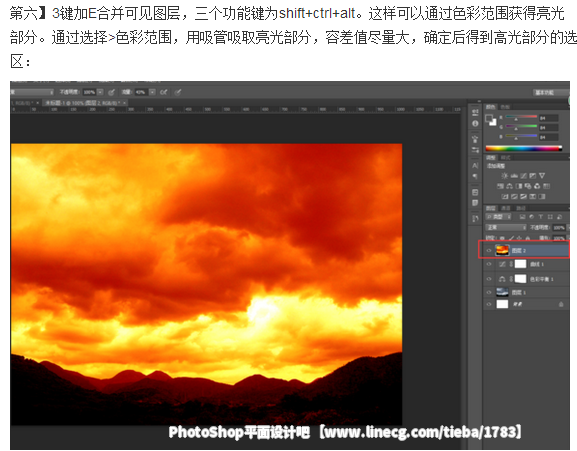Add a Color Lookup adjustment

coord(546,186)
